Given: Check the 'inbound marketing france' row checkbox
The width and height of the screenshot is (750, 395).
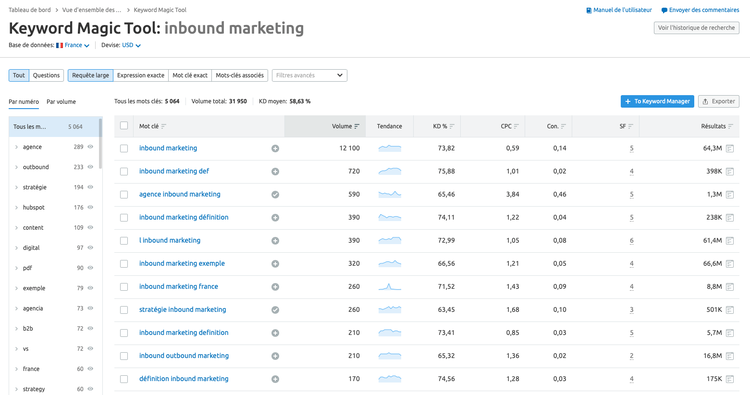Looking at the screenshot, I should click(x=124, y=287).
